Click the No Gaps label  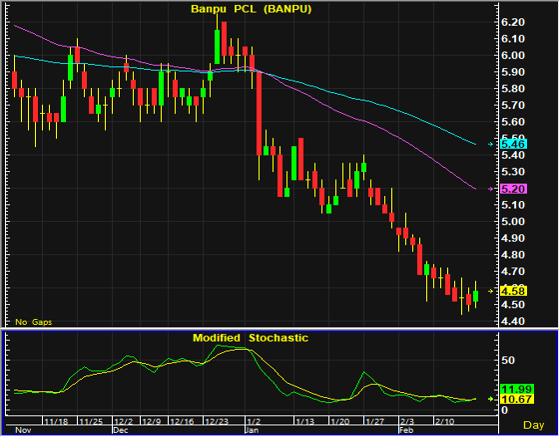(x=34, y=322)
